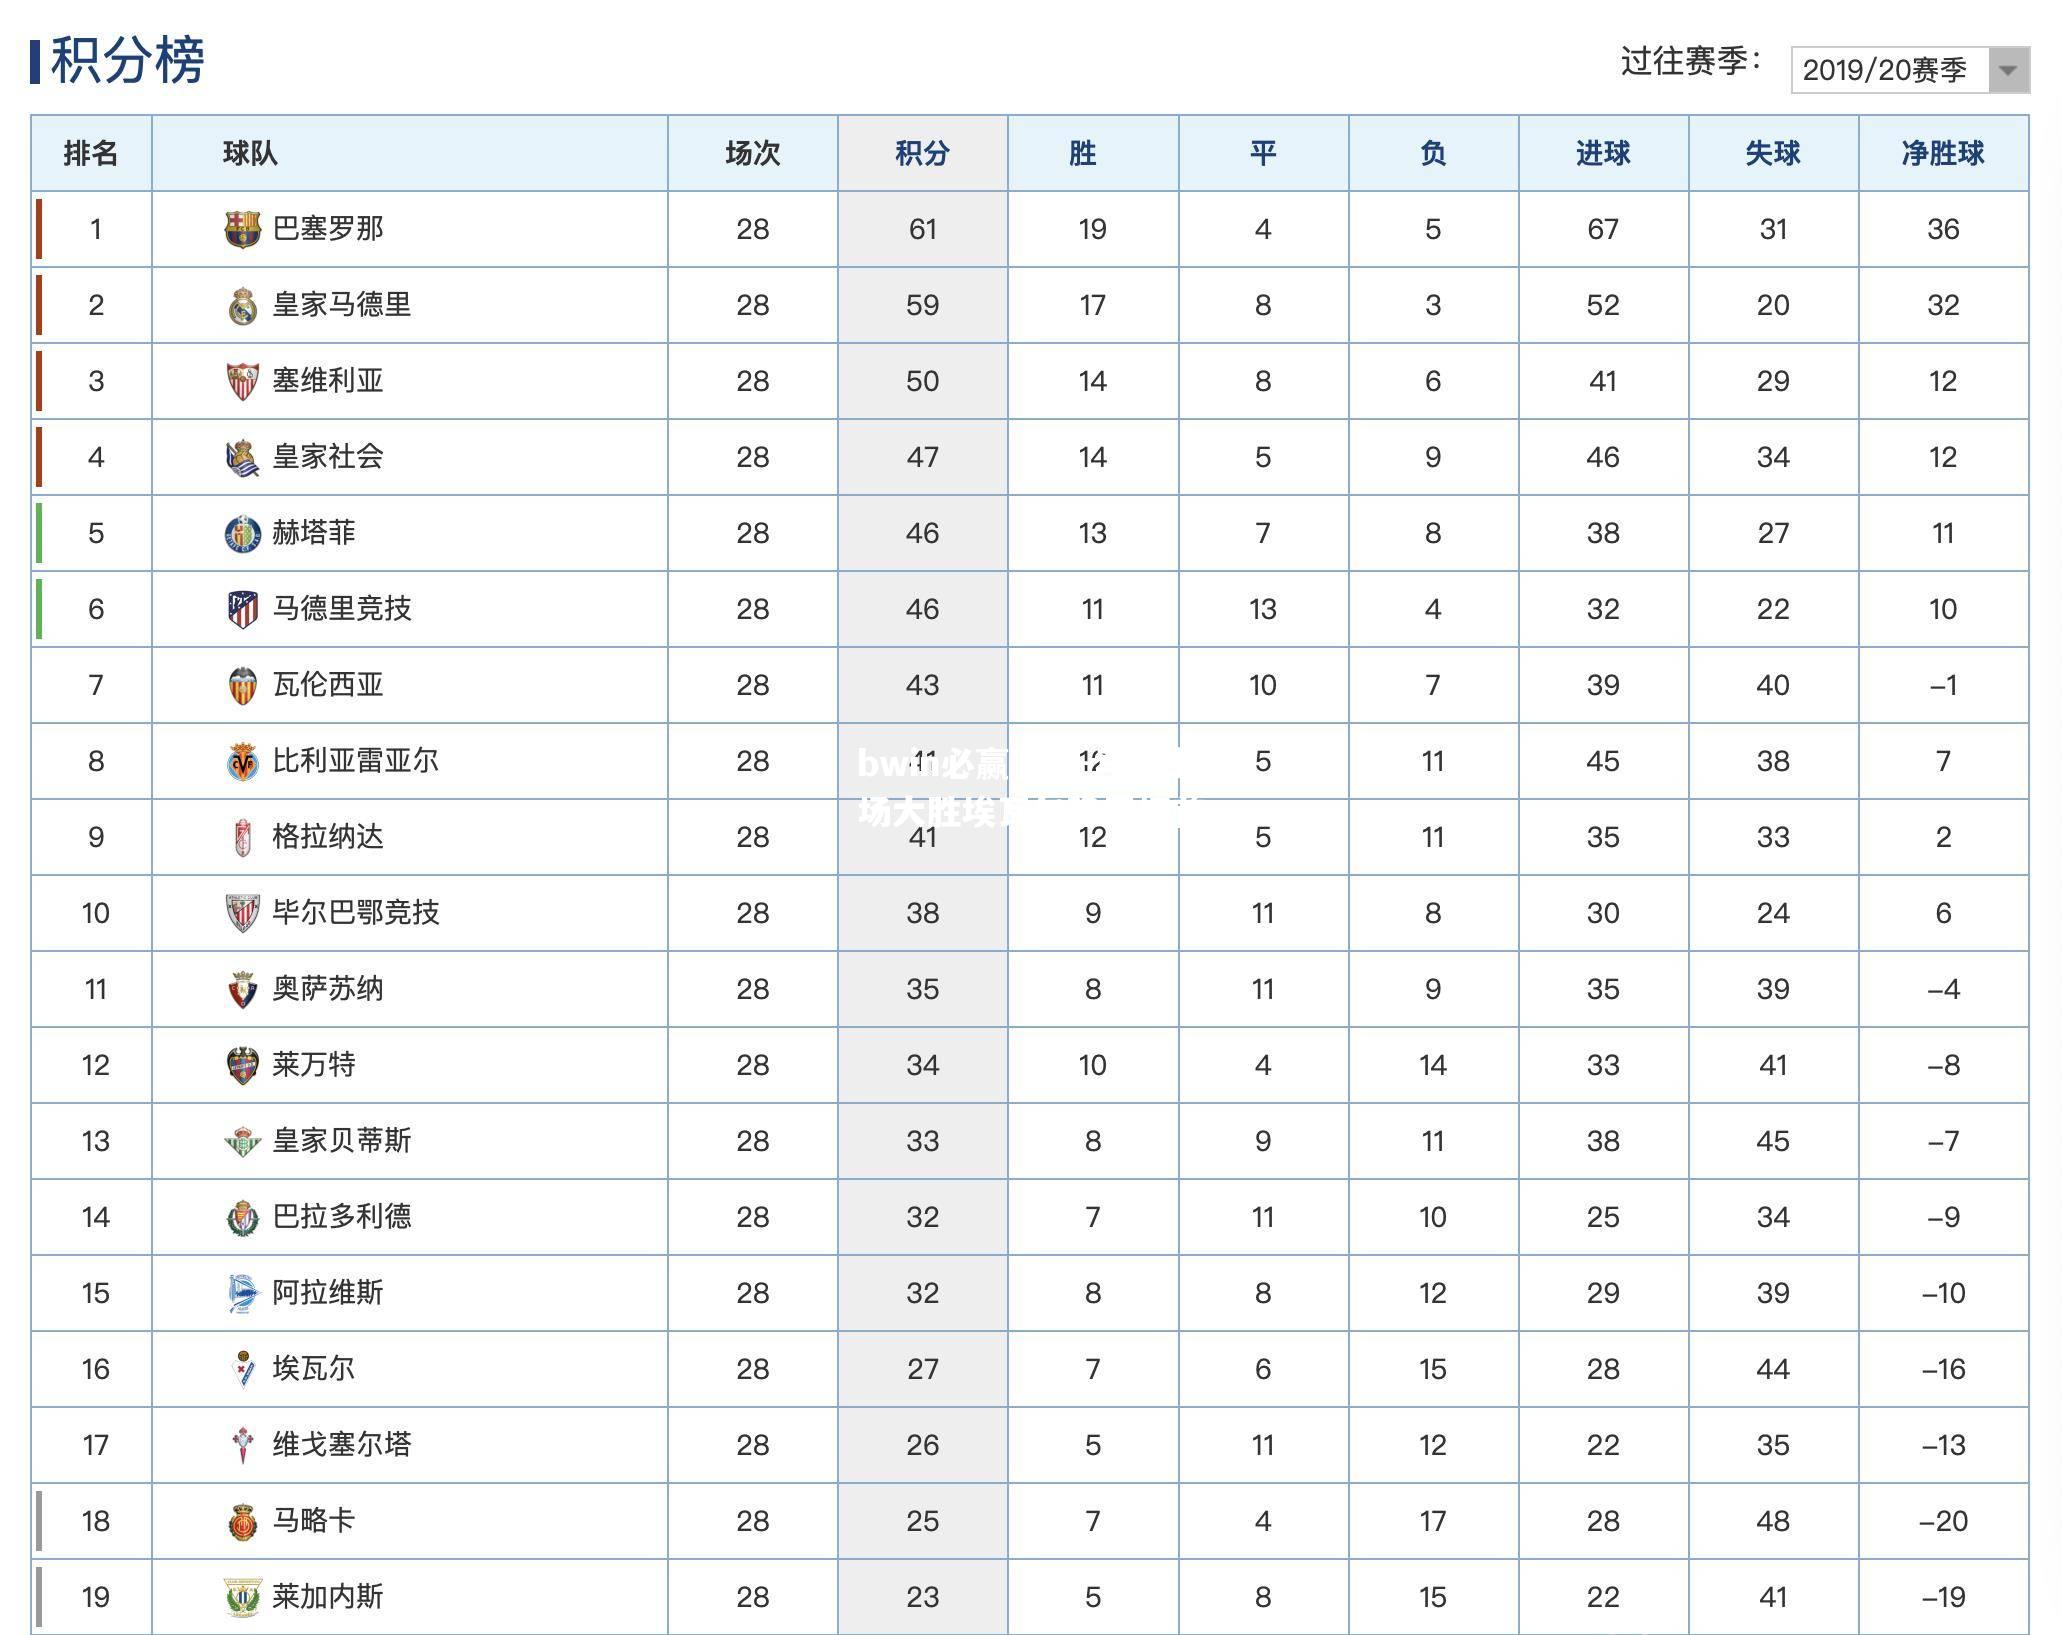The image size is (2062, 1635).
Task: Click the 皇家马德里 club crest
Action: [x=242, y=305]
